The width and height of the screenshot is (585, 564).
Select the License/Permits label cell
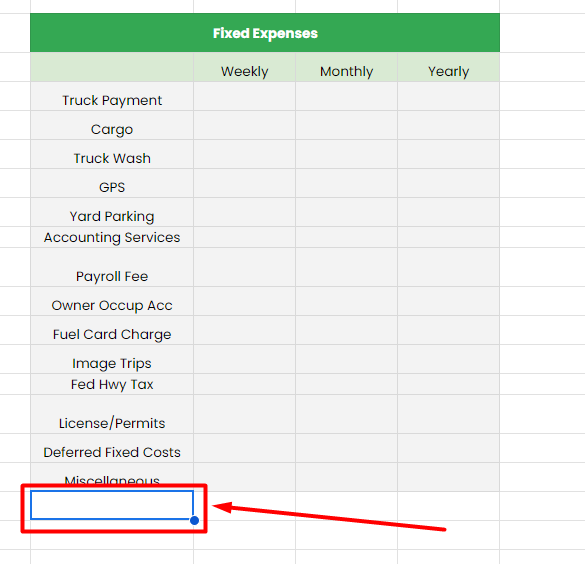[x=112, y=414]
